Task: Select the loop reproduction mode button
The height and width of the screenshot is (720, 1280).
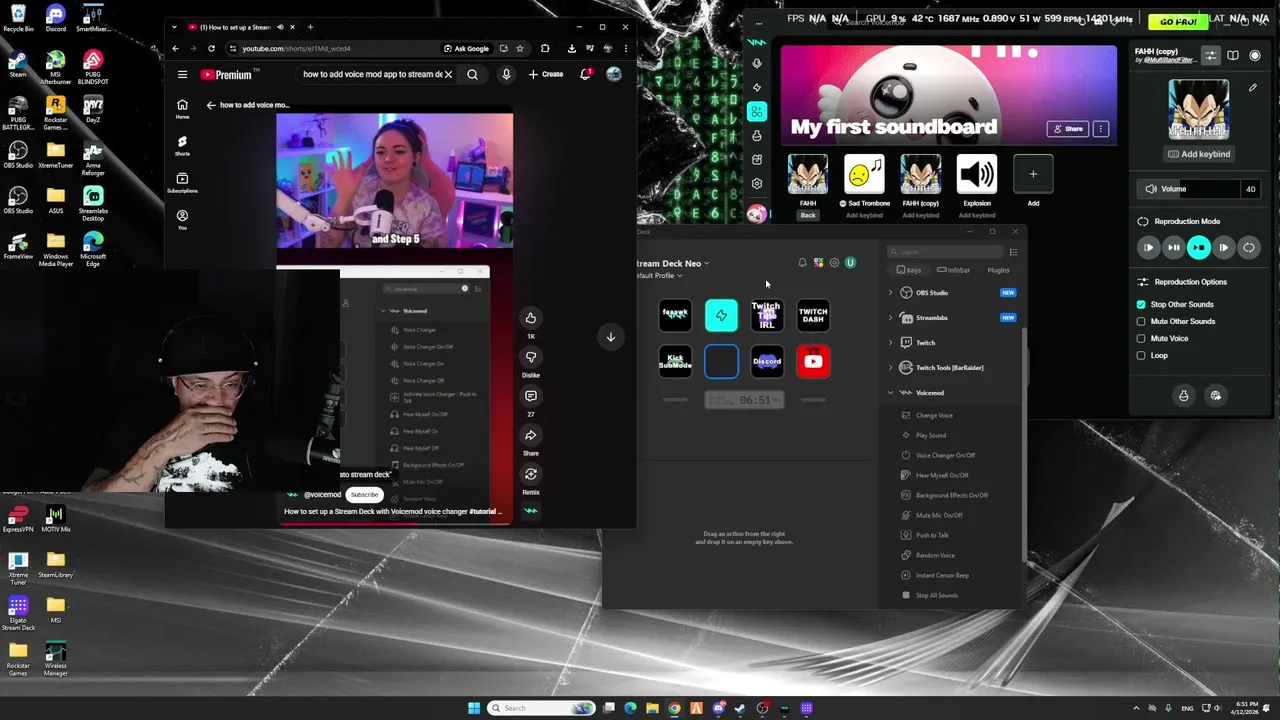Action: pyautogui.click(x=1249, y=247)
